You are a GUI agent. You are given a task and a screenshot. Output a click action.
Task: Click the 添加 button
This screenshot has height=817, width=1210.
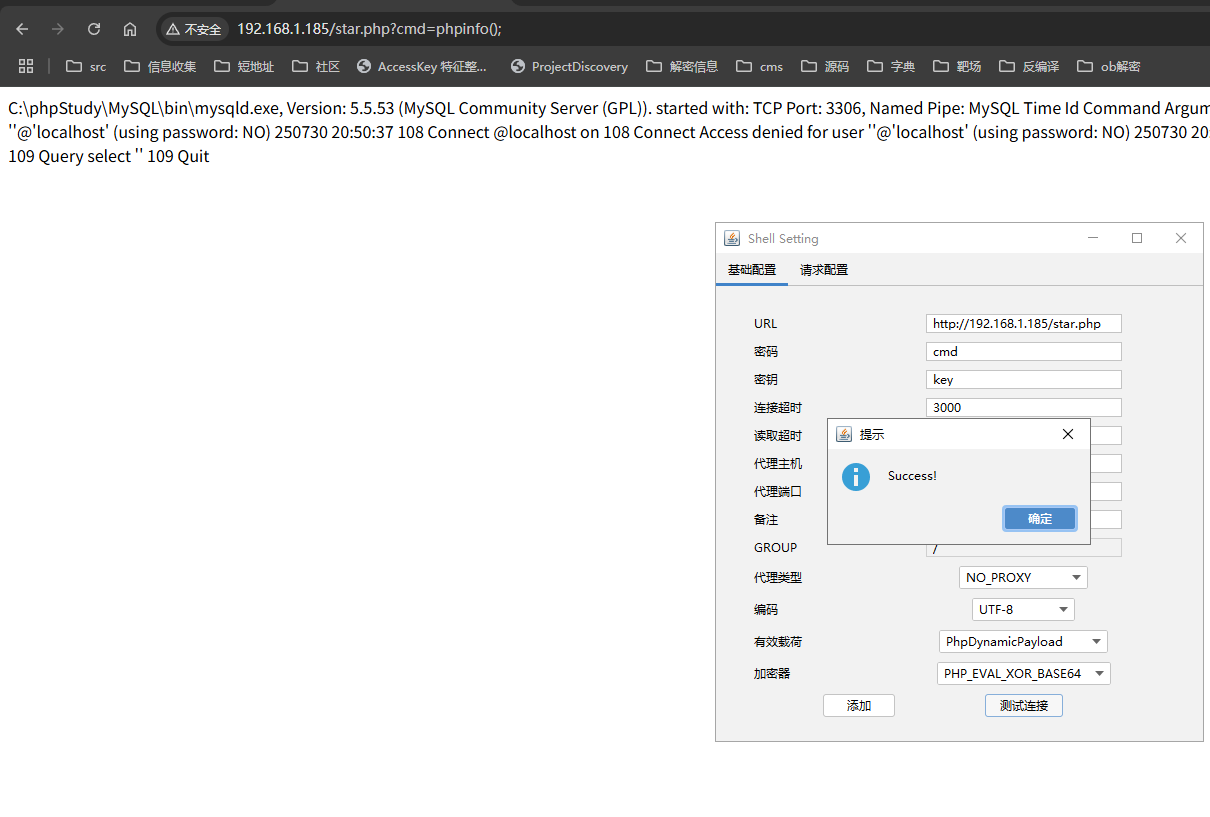(858, 705)
